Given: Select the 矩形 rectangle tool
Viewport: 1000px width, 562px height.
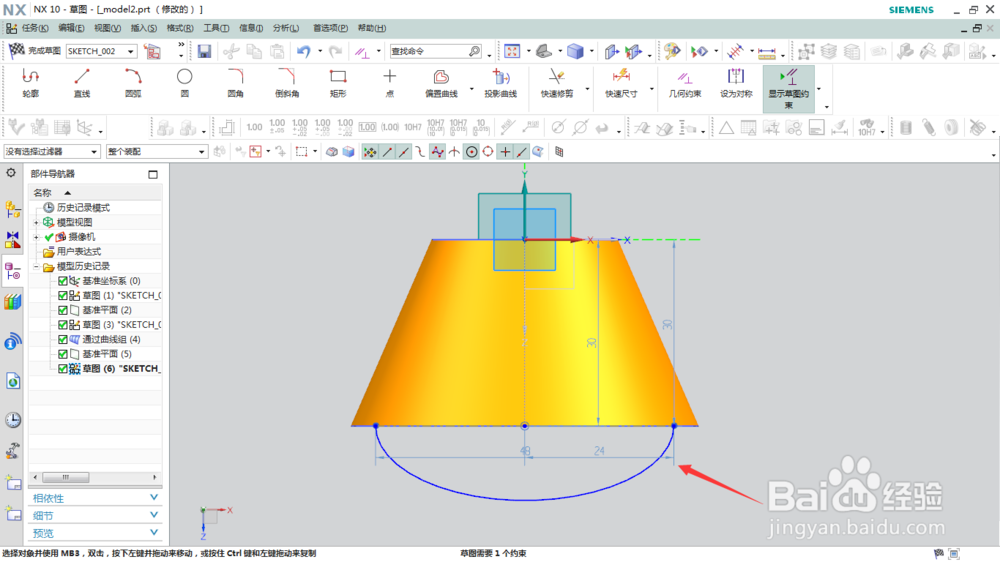Looking at the screenshot, I should tap(338, 83).
